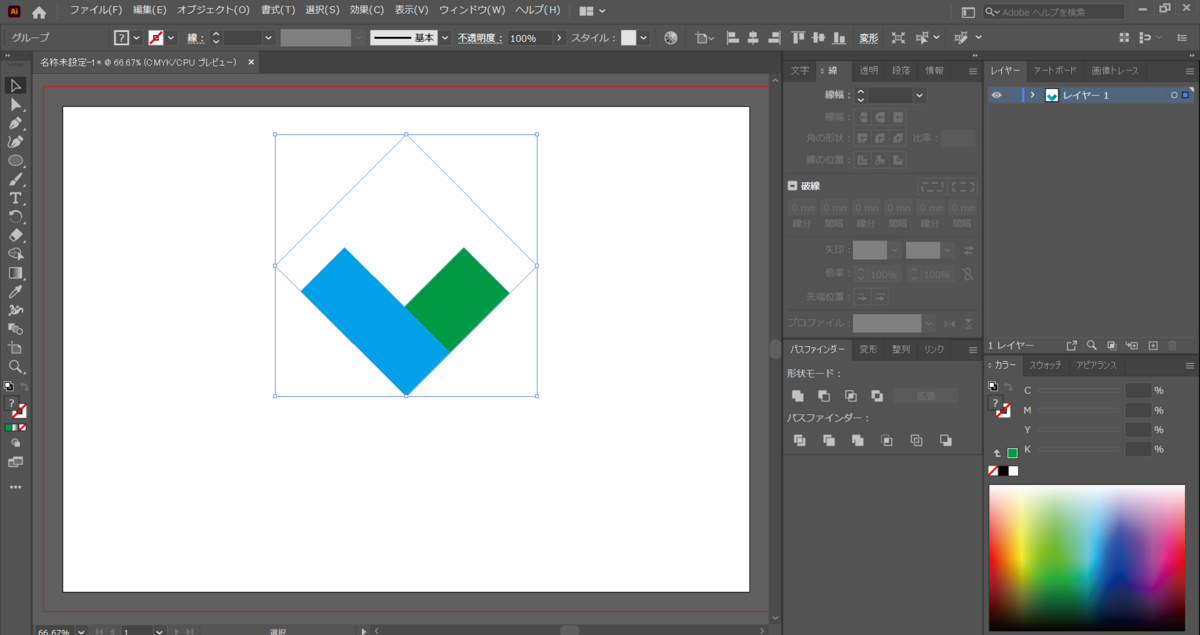Hide レイヤー 1 with eye icon
This screenshot has height=635, width=1200.
pyautogui.click(x=997, y=95)
